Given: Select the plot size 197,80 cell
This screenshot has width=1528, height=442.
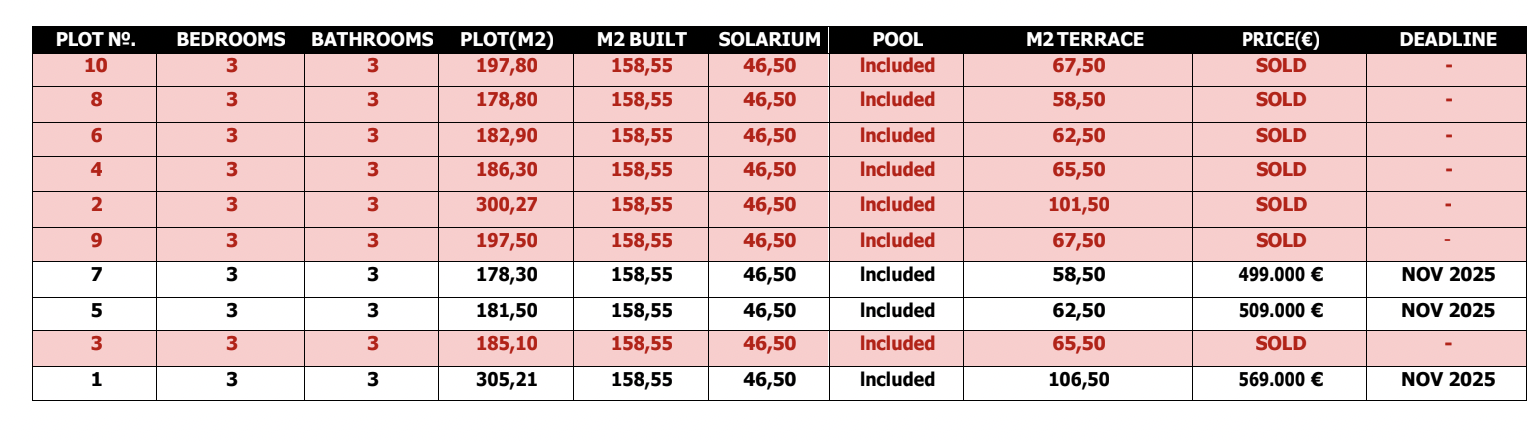Looking at the screenshot, I should pyautogui.click(x=506, y=66).
